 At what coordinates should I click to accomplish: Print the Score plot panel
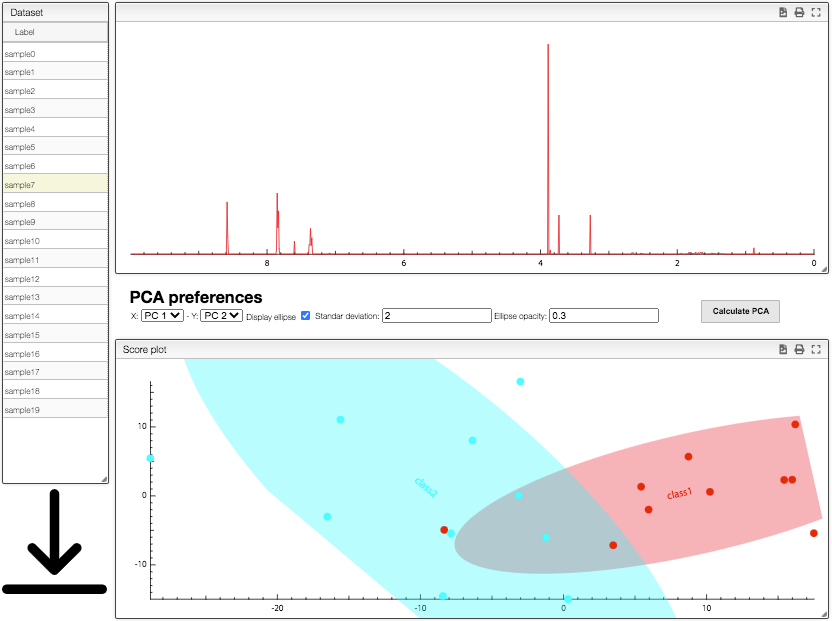click(x=799, y=349)
